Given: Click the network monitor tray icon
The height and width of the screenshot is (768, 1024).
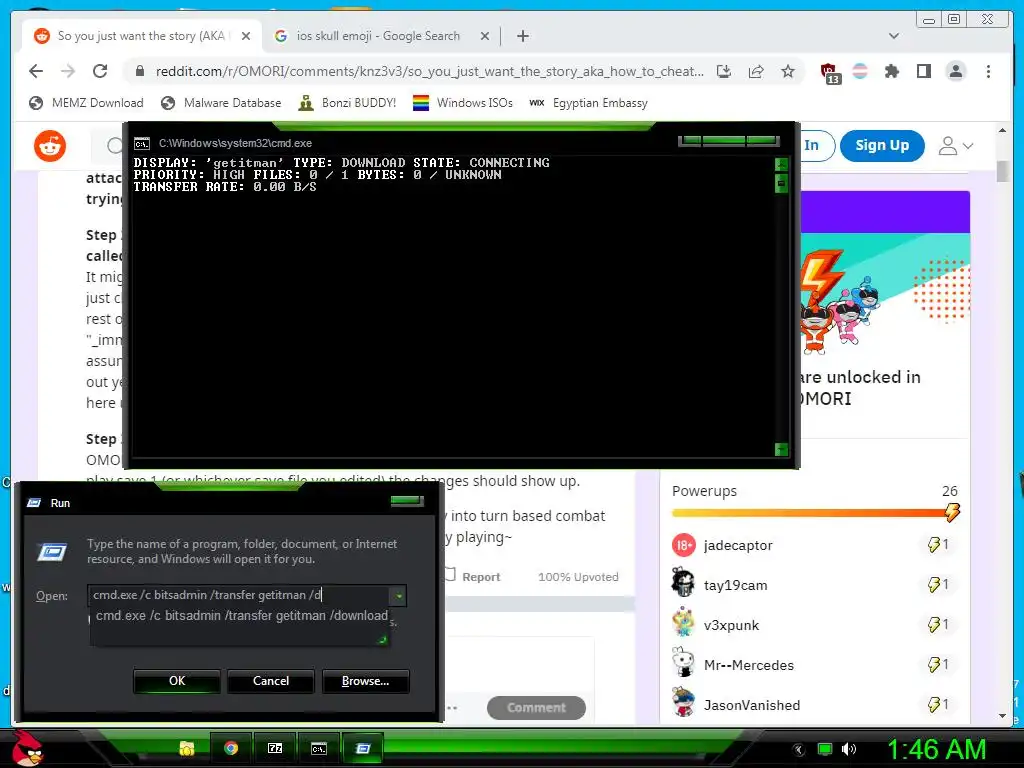Looking at the screenshot, I should tap(825, 749).
